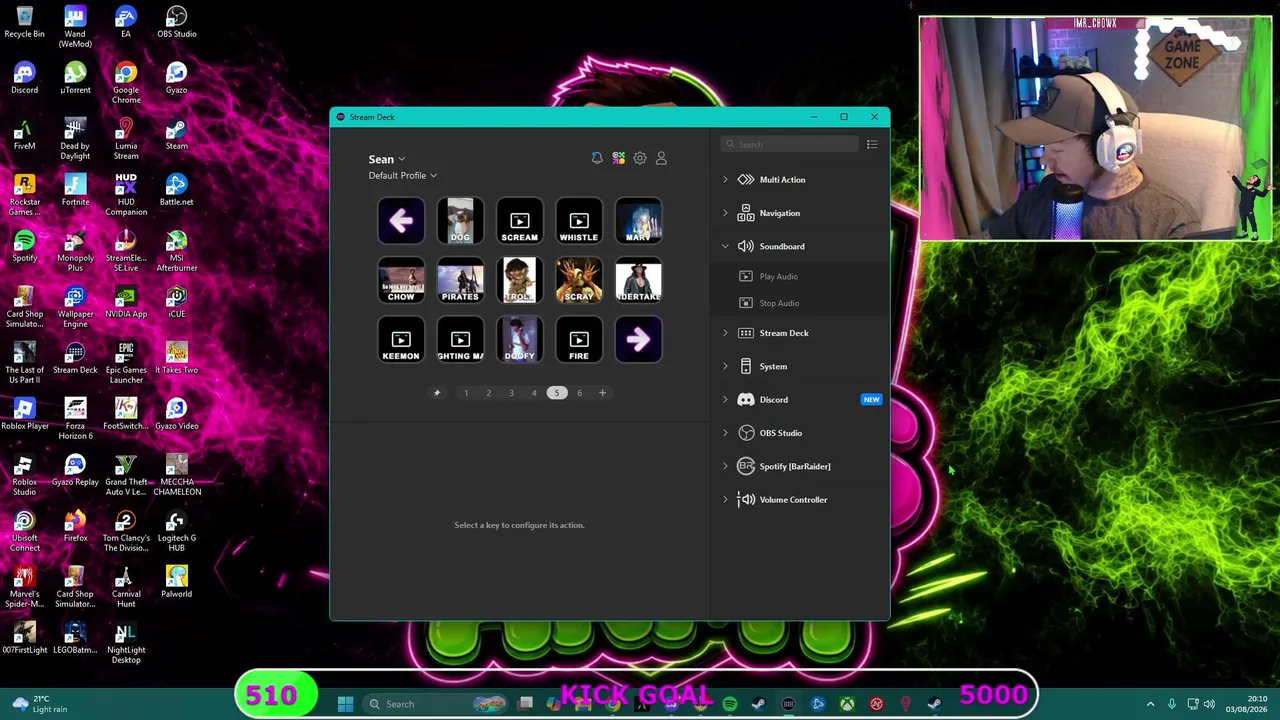The height and width of the screenshot is (720, 1280).
Task: Pin the current page with the pin icon
Action: (436, 393)
